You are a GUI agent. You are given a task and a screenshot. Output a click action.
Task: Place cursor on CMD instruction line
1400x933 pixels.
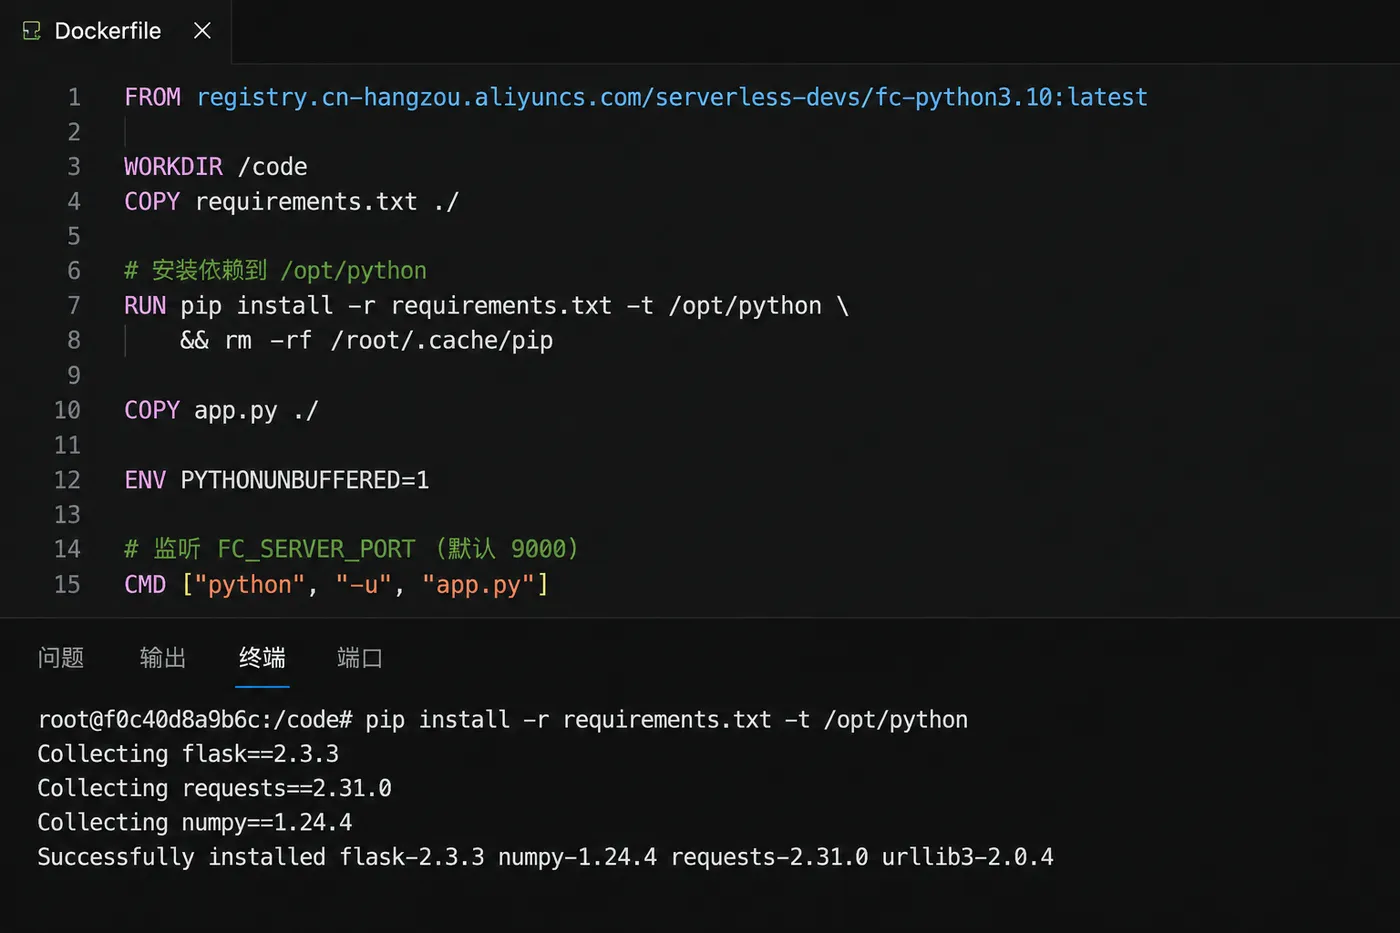click(336, 584)
